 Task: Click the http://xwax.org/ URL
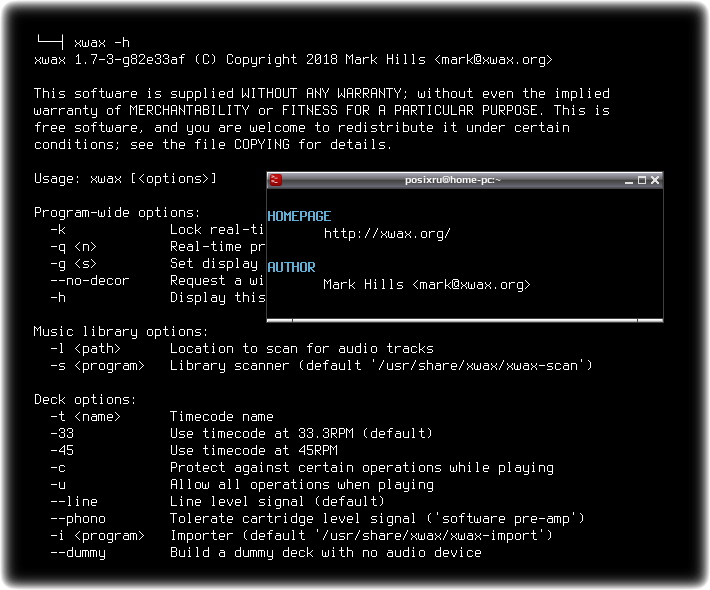[387, 234]
